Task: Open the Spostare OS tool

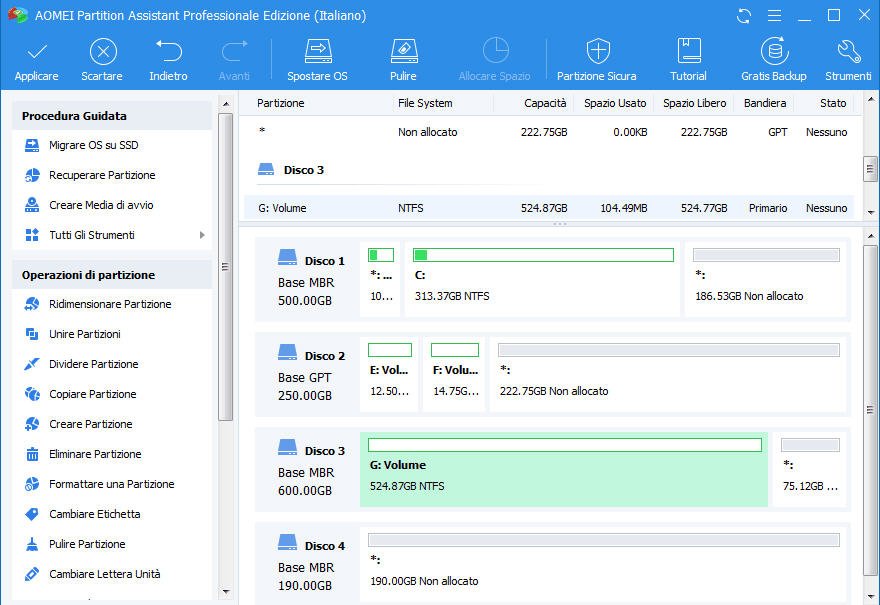Action: 318,52
